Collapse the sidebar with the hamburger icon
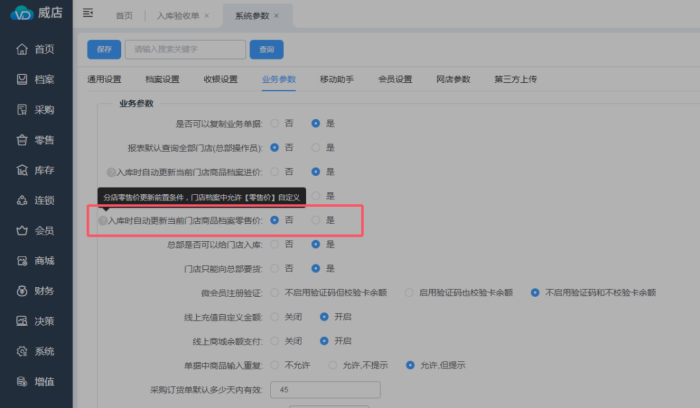700x408 pixels. point(88,14)
